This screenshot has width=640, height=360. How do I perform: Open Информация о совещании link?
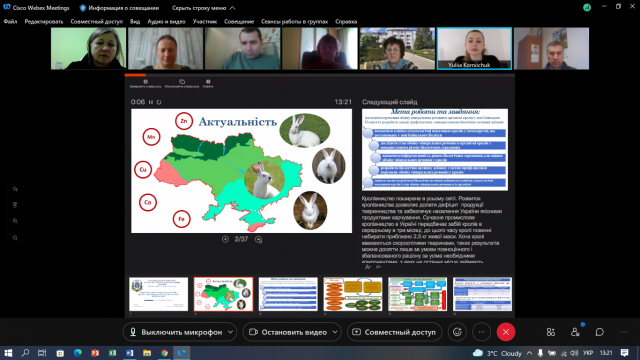119,8
